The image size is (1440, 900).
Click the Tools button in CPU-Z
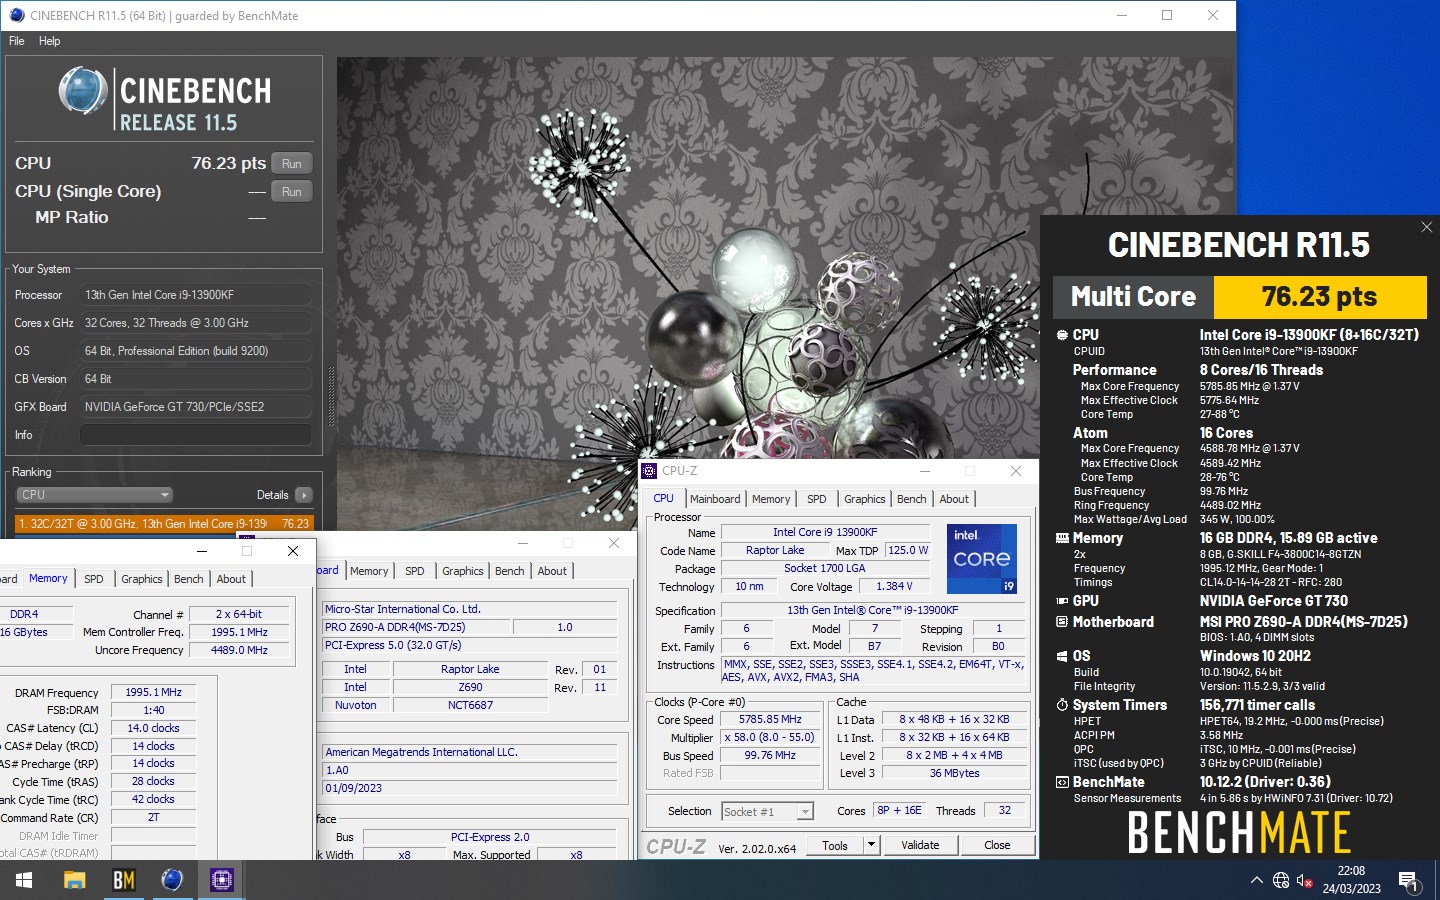835,845
